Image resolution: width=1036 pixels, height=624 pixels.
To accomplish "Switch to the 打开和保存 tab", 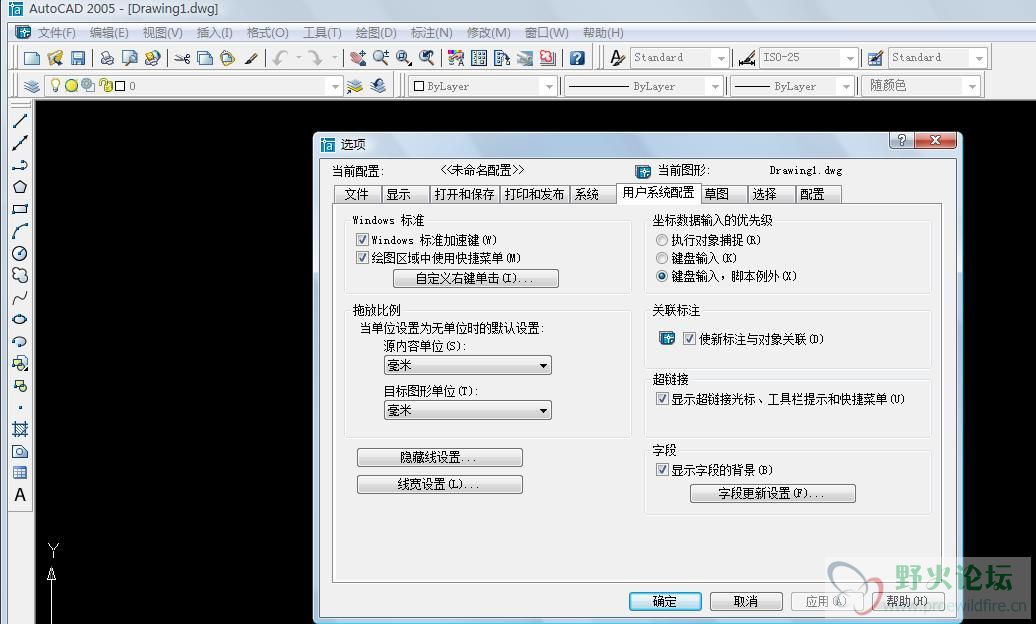I will click(x=464, y=194).
